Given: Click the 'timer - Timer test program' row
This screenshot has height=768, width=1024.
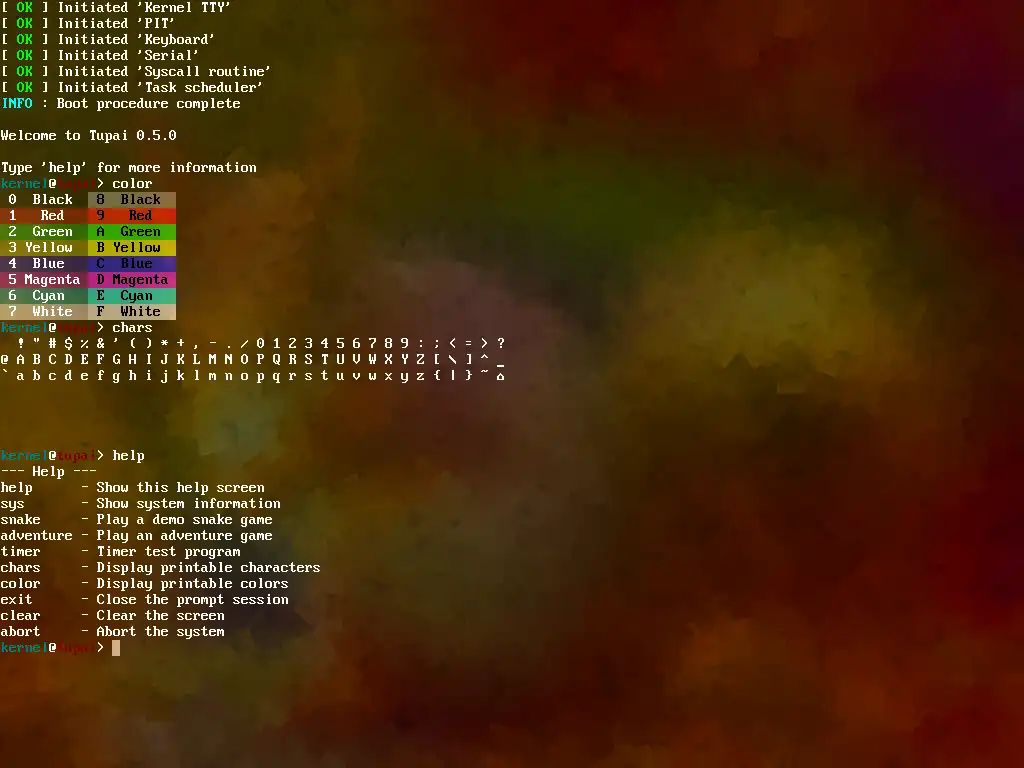Looking at the screenshot, I should click(120, 552).
